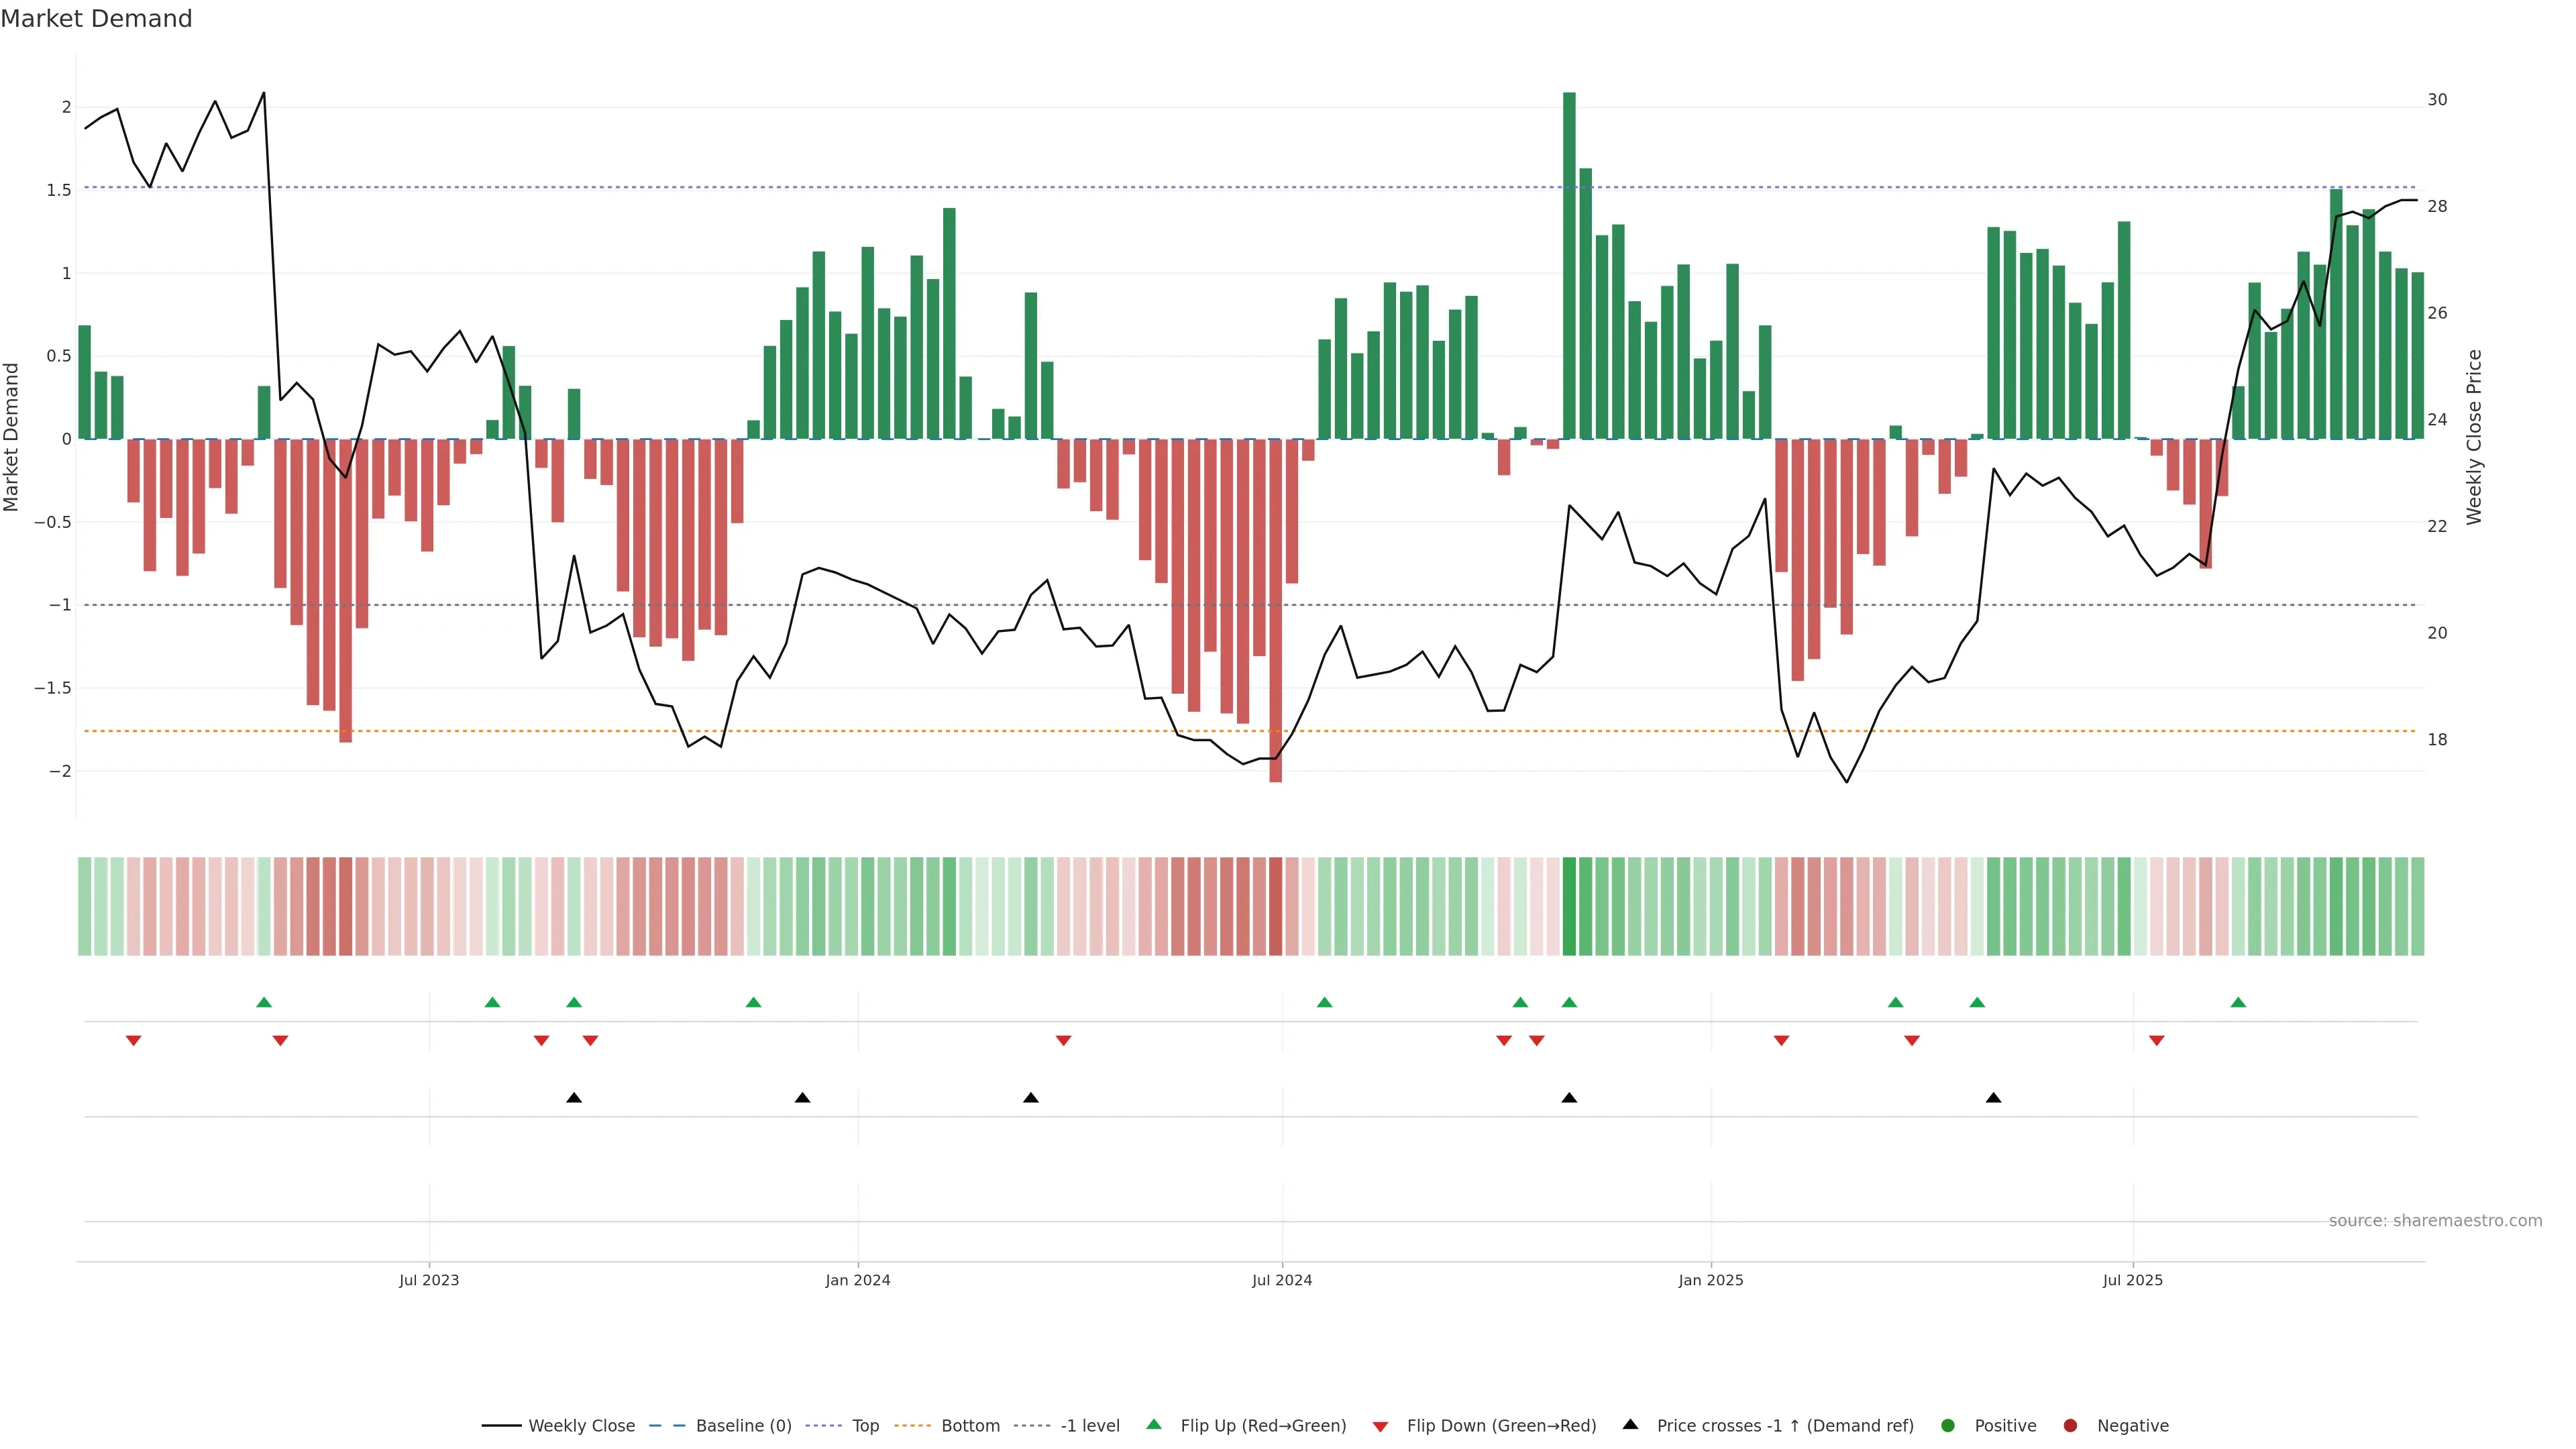Click Price crosses -1 black triangle legend

pyautogui.click(x=1630, y=1425)
